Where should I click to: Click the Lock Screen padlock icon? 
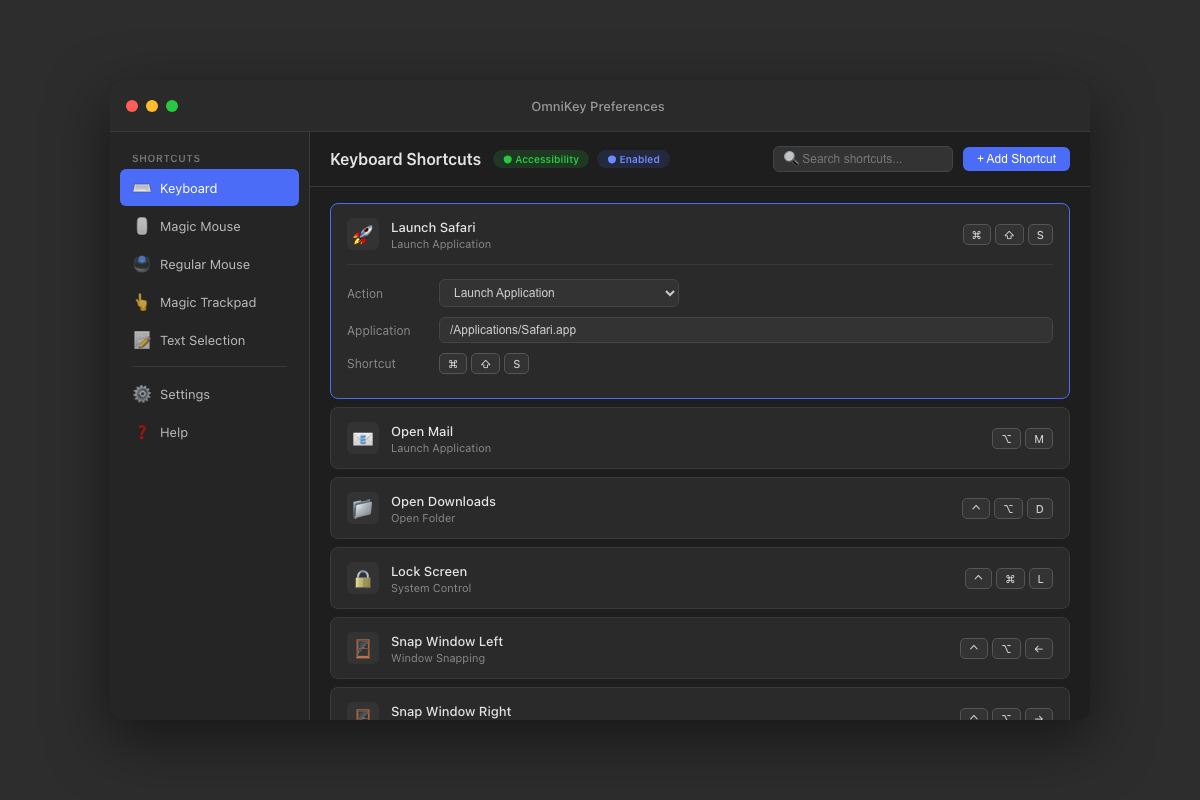362,578
